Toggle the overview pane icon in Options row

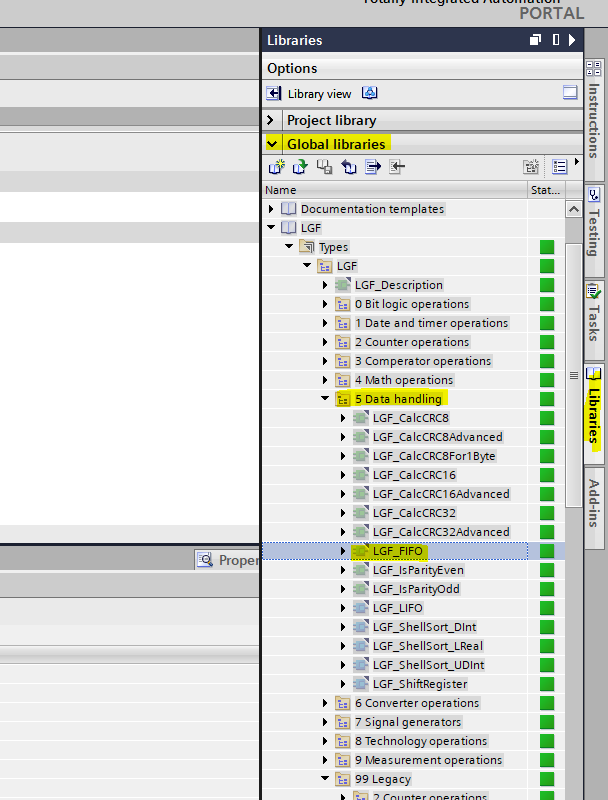pyautogui.click(x=570, y=93)
